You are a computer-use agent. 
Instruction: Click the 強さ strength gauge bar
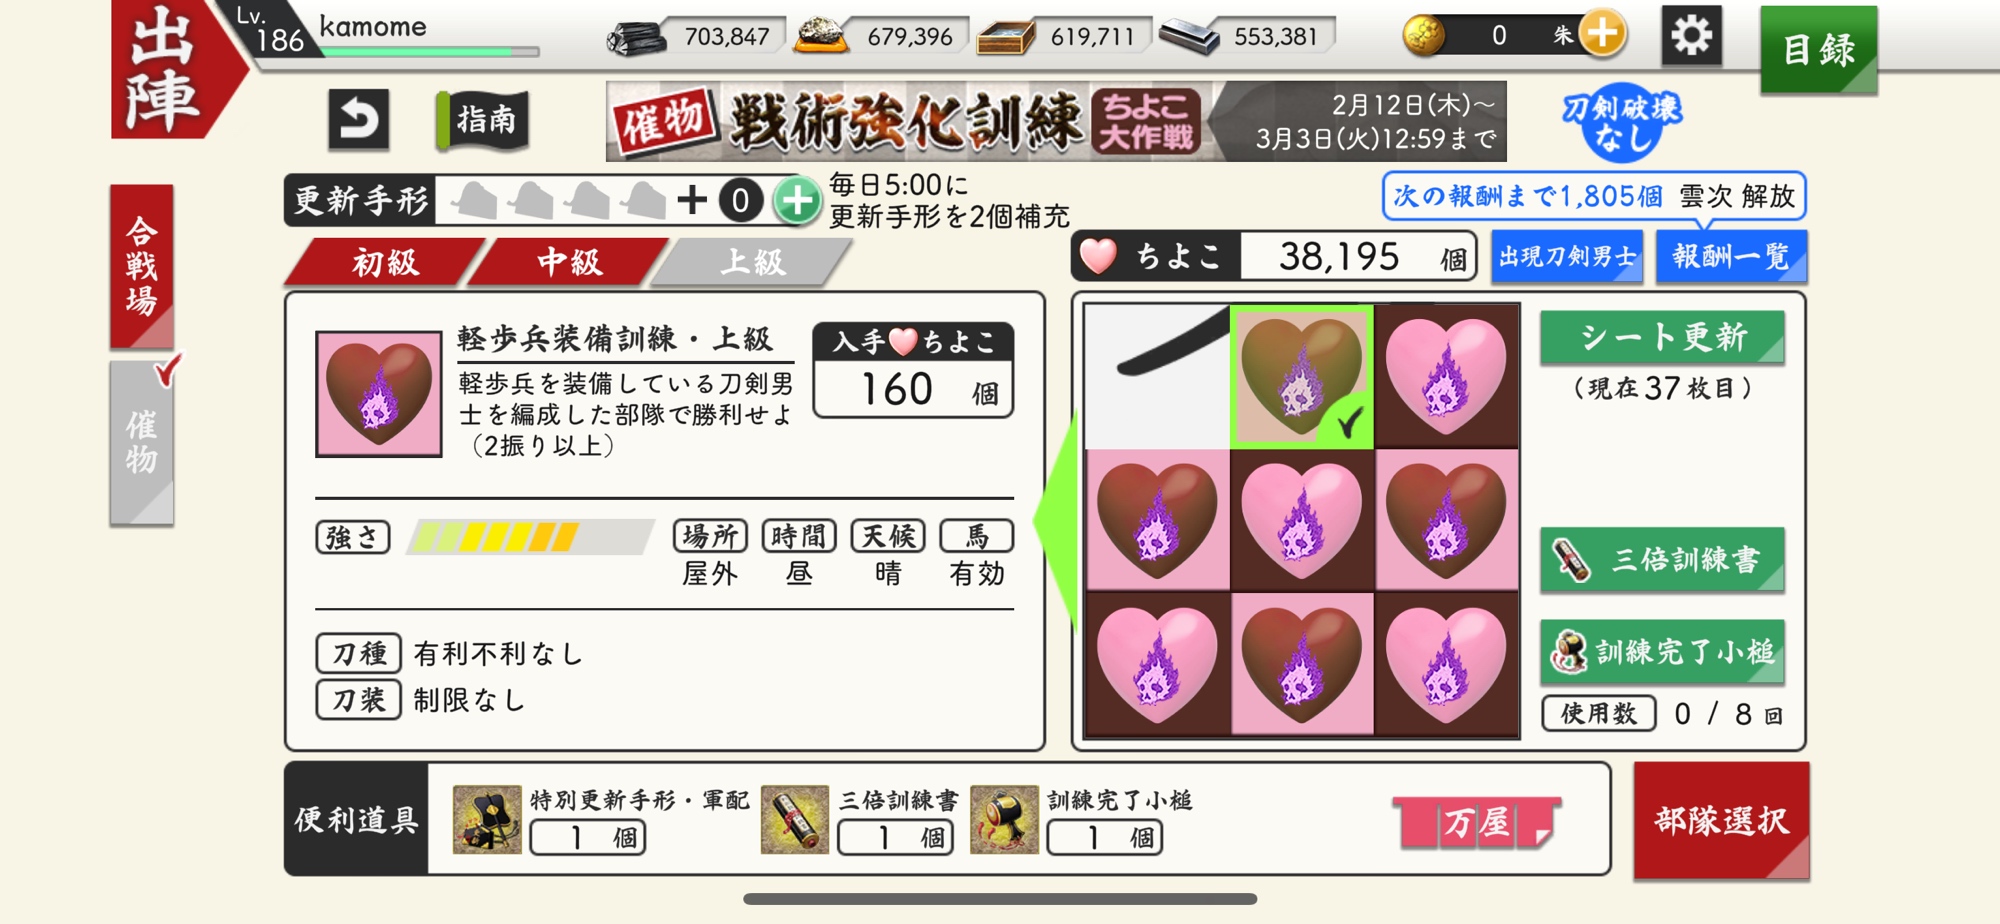tap(530, 537)
